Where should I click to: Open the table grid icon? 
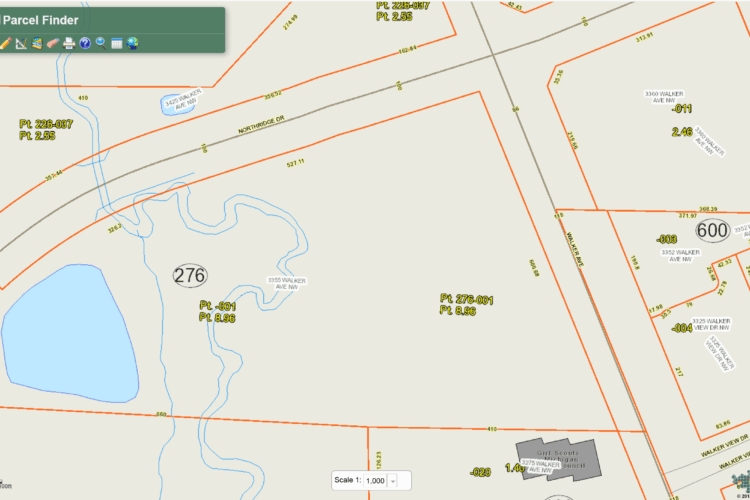pos(117,44)
